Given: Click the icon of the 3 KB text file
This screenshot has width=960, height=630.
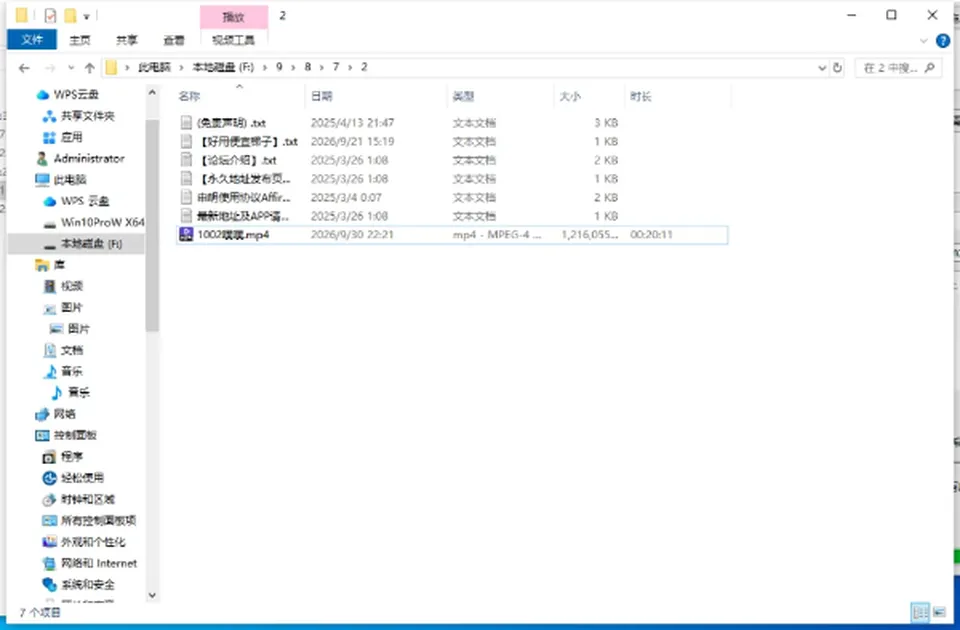Looking at the screenshot, I should [x=186, y=122].
